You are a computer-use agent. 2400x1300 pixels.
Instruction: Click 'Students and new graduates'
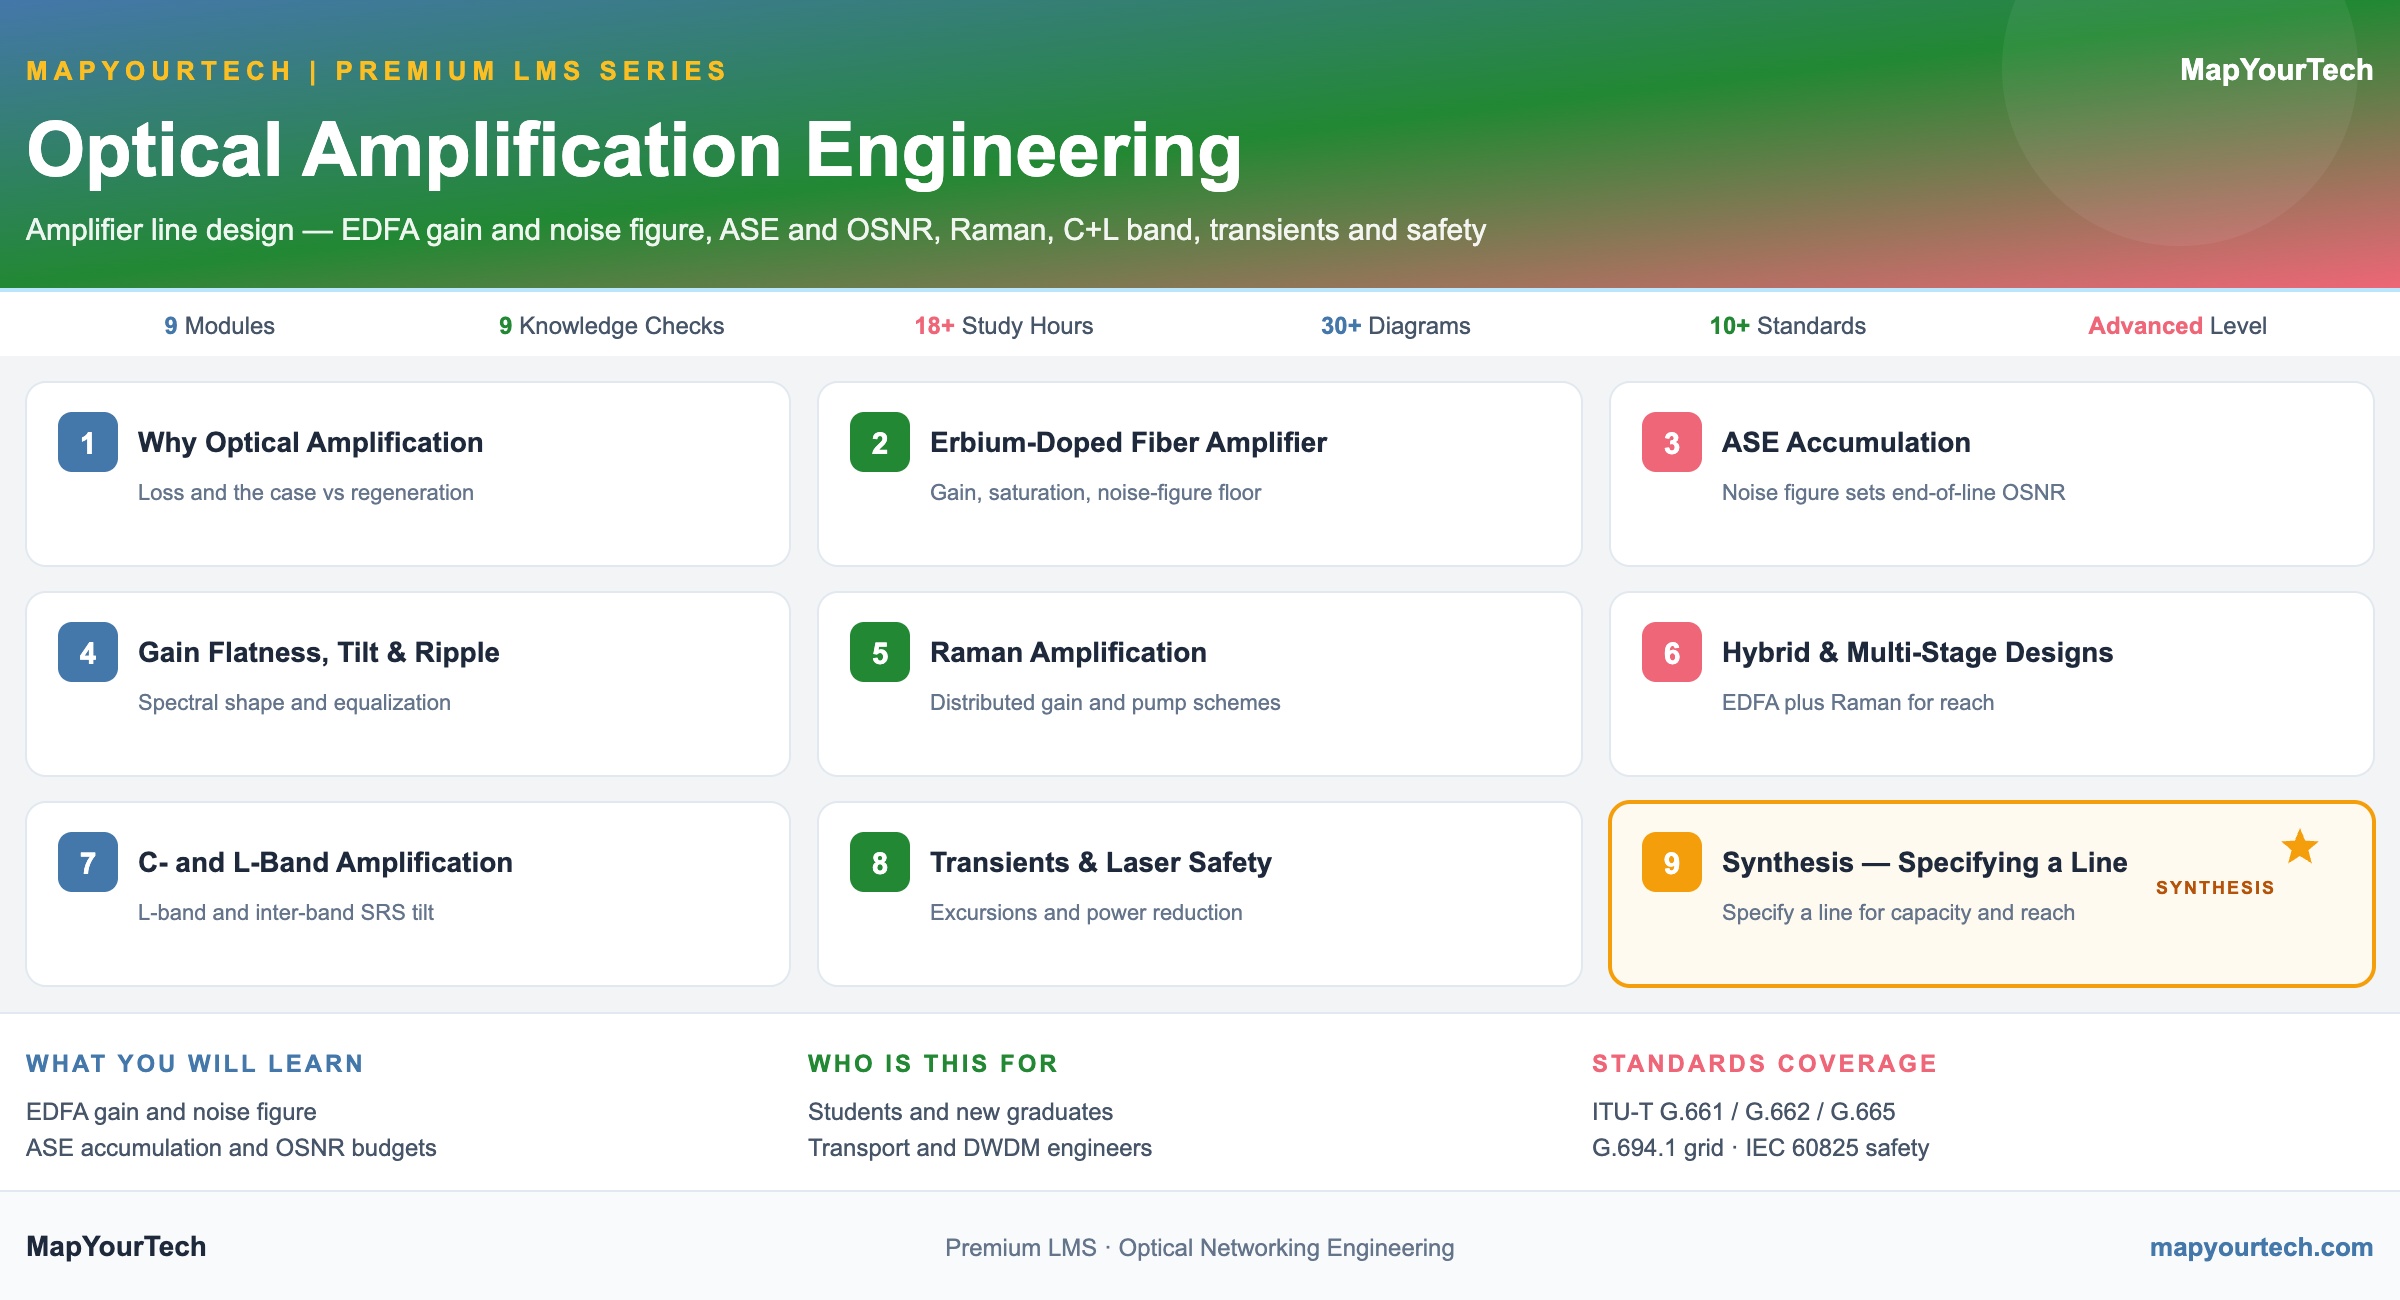point(960,1112)
